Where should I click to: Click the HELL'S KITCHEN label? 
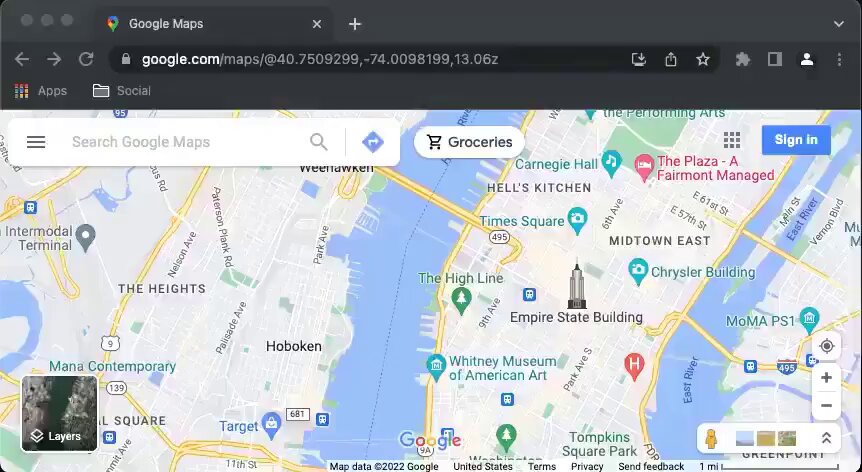(x=539, y=188)
